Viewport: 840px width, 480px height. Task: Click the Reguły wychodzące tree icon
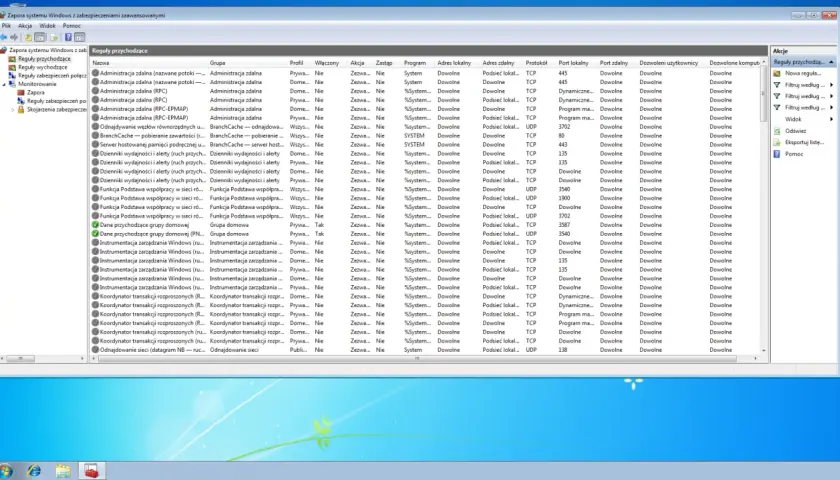(x=12, y=67)
